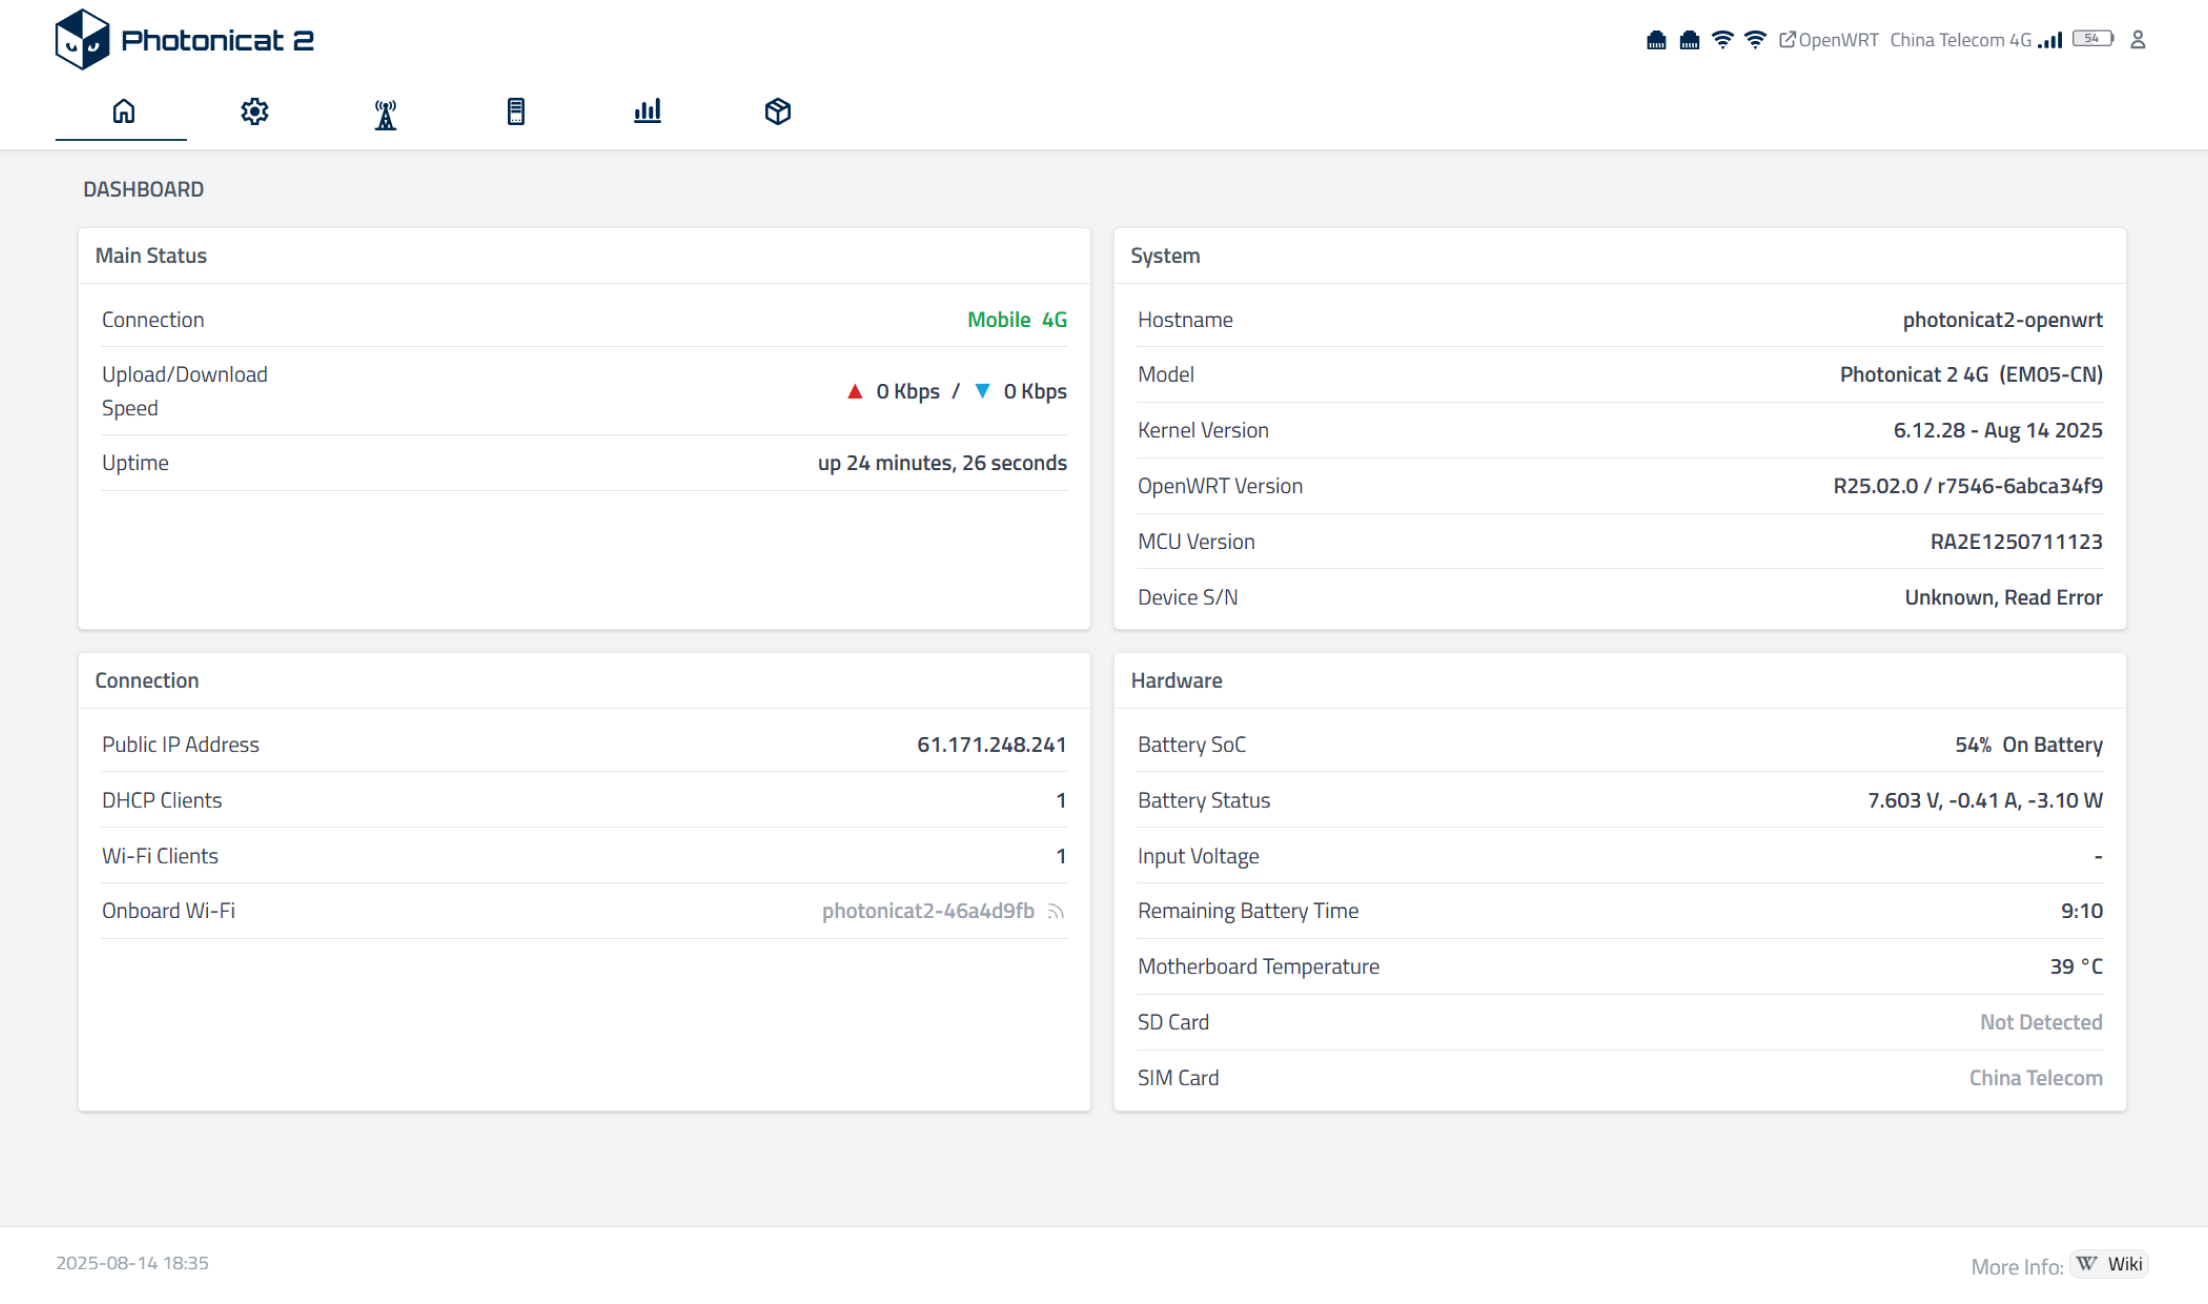Open the SIM/device tab icon
Viewport: 2208px width, 1304px height.
coord(516,111)
